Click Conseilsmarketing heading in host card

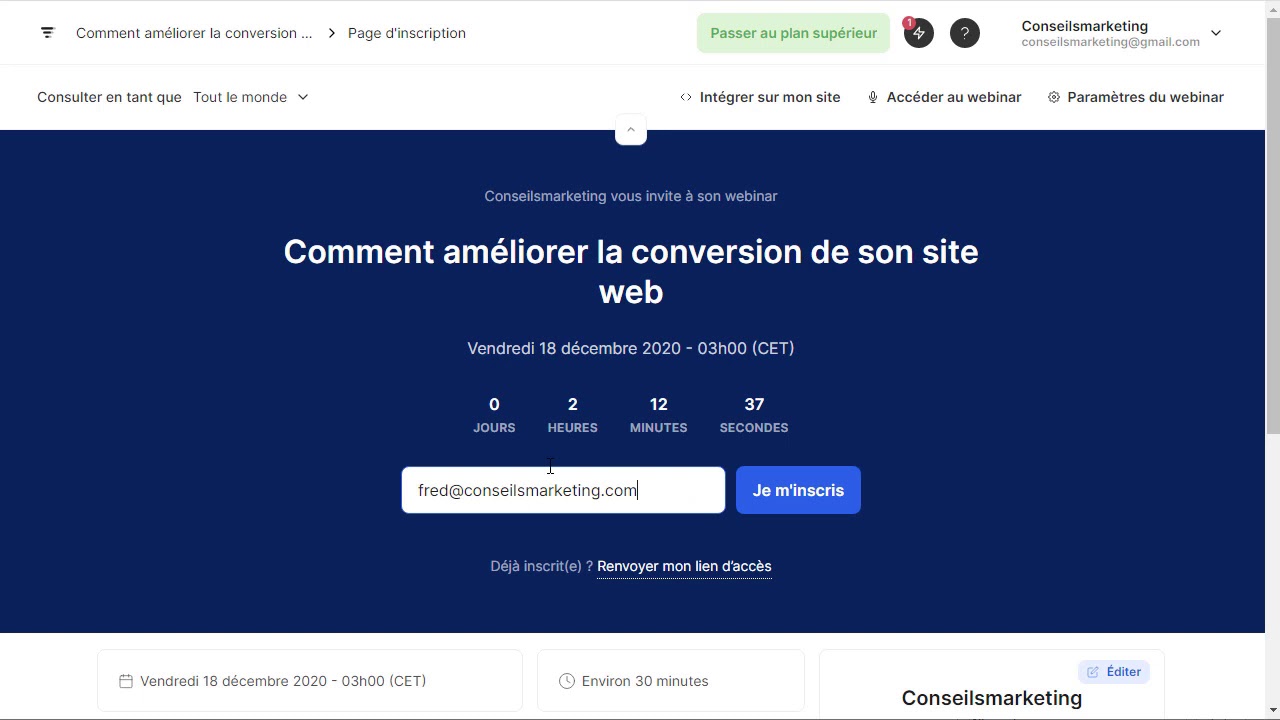(x=992, y=698)
